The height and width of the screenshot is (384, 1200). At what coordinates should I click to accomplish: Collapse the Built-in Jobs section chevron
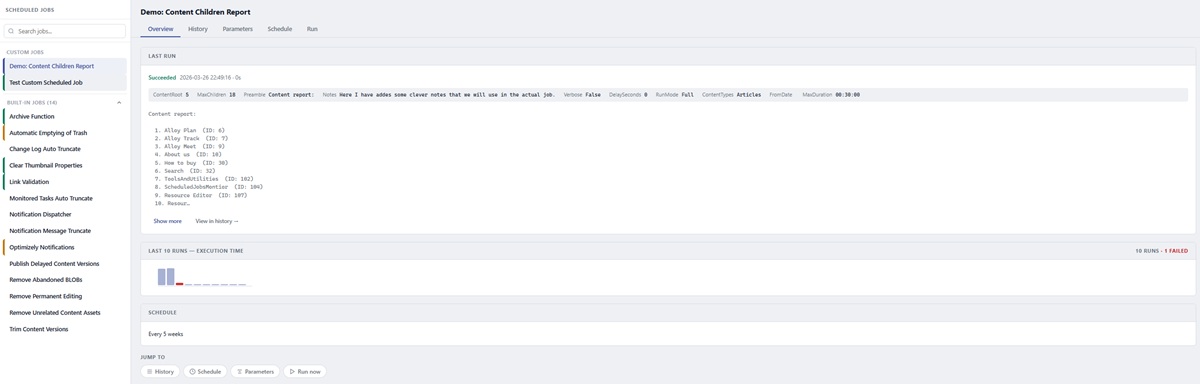pos(119,102)
